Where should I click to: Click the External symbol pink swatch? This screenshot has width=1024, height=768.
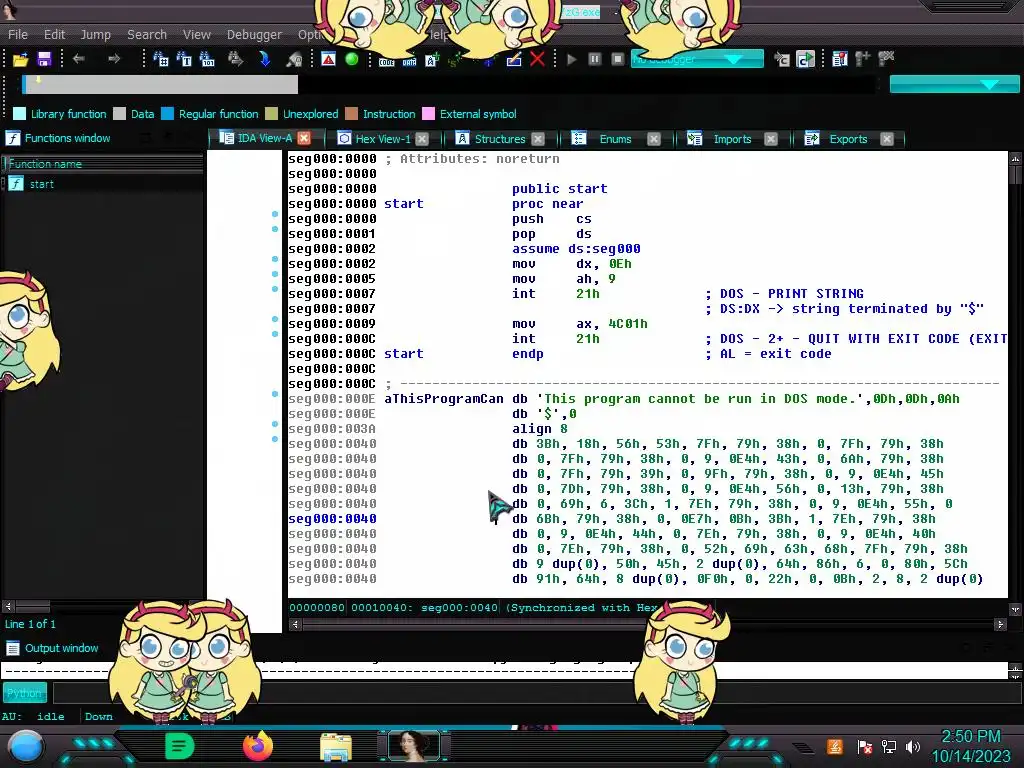(428, 114)
